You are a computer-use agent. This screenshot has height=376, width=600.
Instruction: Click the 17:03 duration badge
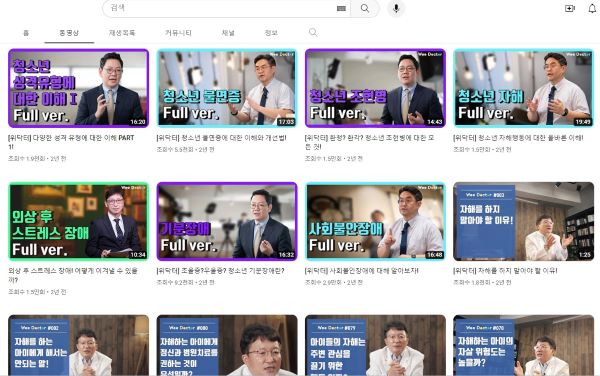[286, 122]
